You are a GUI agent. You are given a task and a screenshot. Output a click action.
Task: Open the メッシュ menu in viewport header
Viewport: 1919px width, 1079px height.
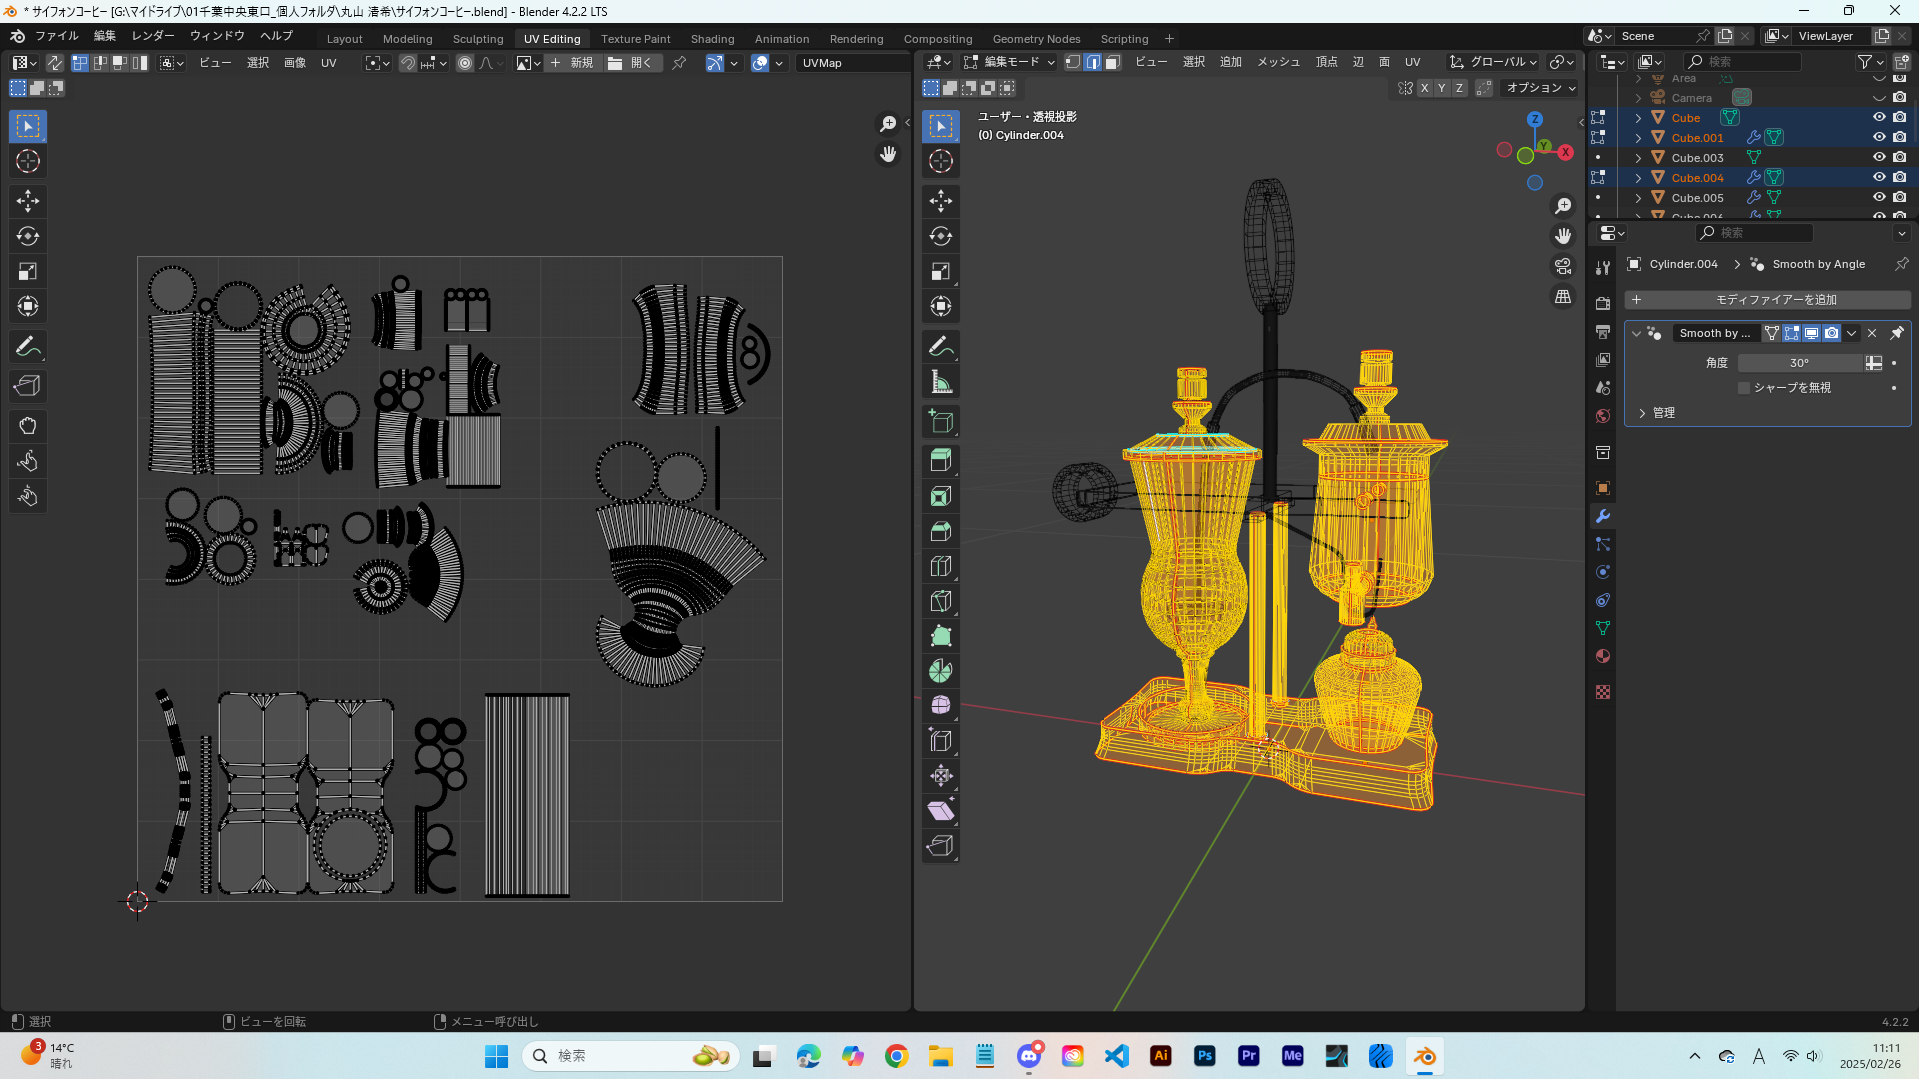click(1278, 62)
